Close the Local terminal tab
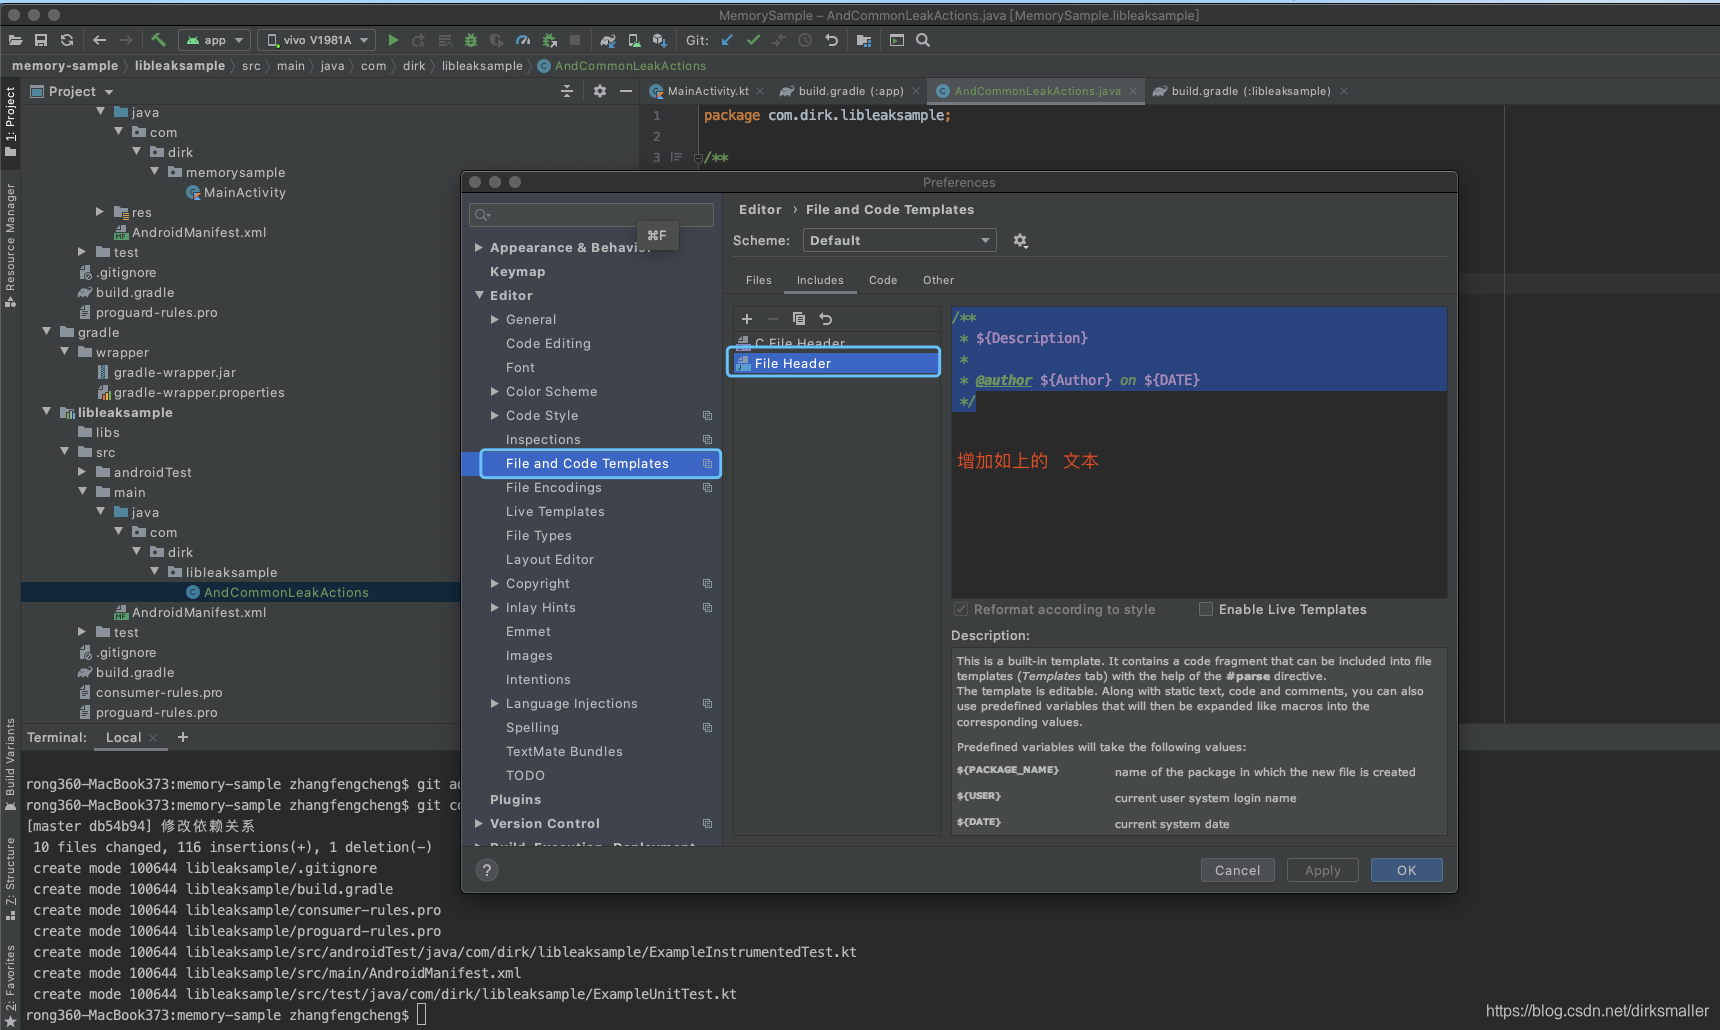 (153, 737)
